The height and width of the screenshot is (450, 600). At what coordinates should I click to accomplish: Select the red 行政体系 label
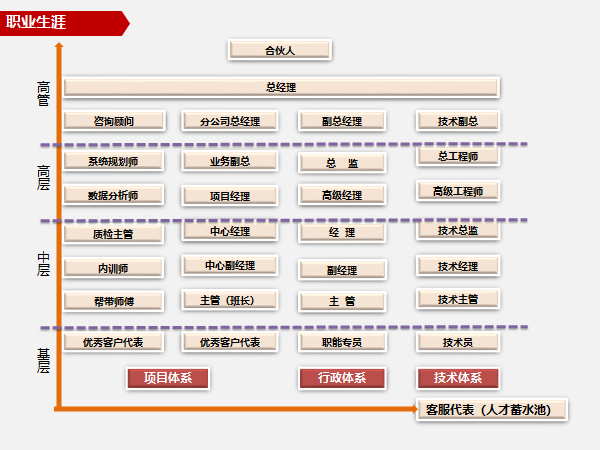[x=342, y=378]
